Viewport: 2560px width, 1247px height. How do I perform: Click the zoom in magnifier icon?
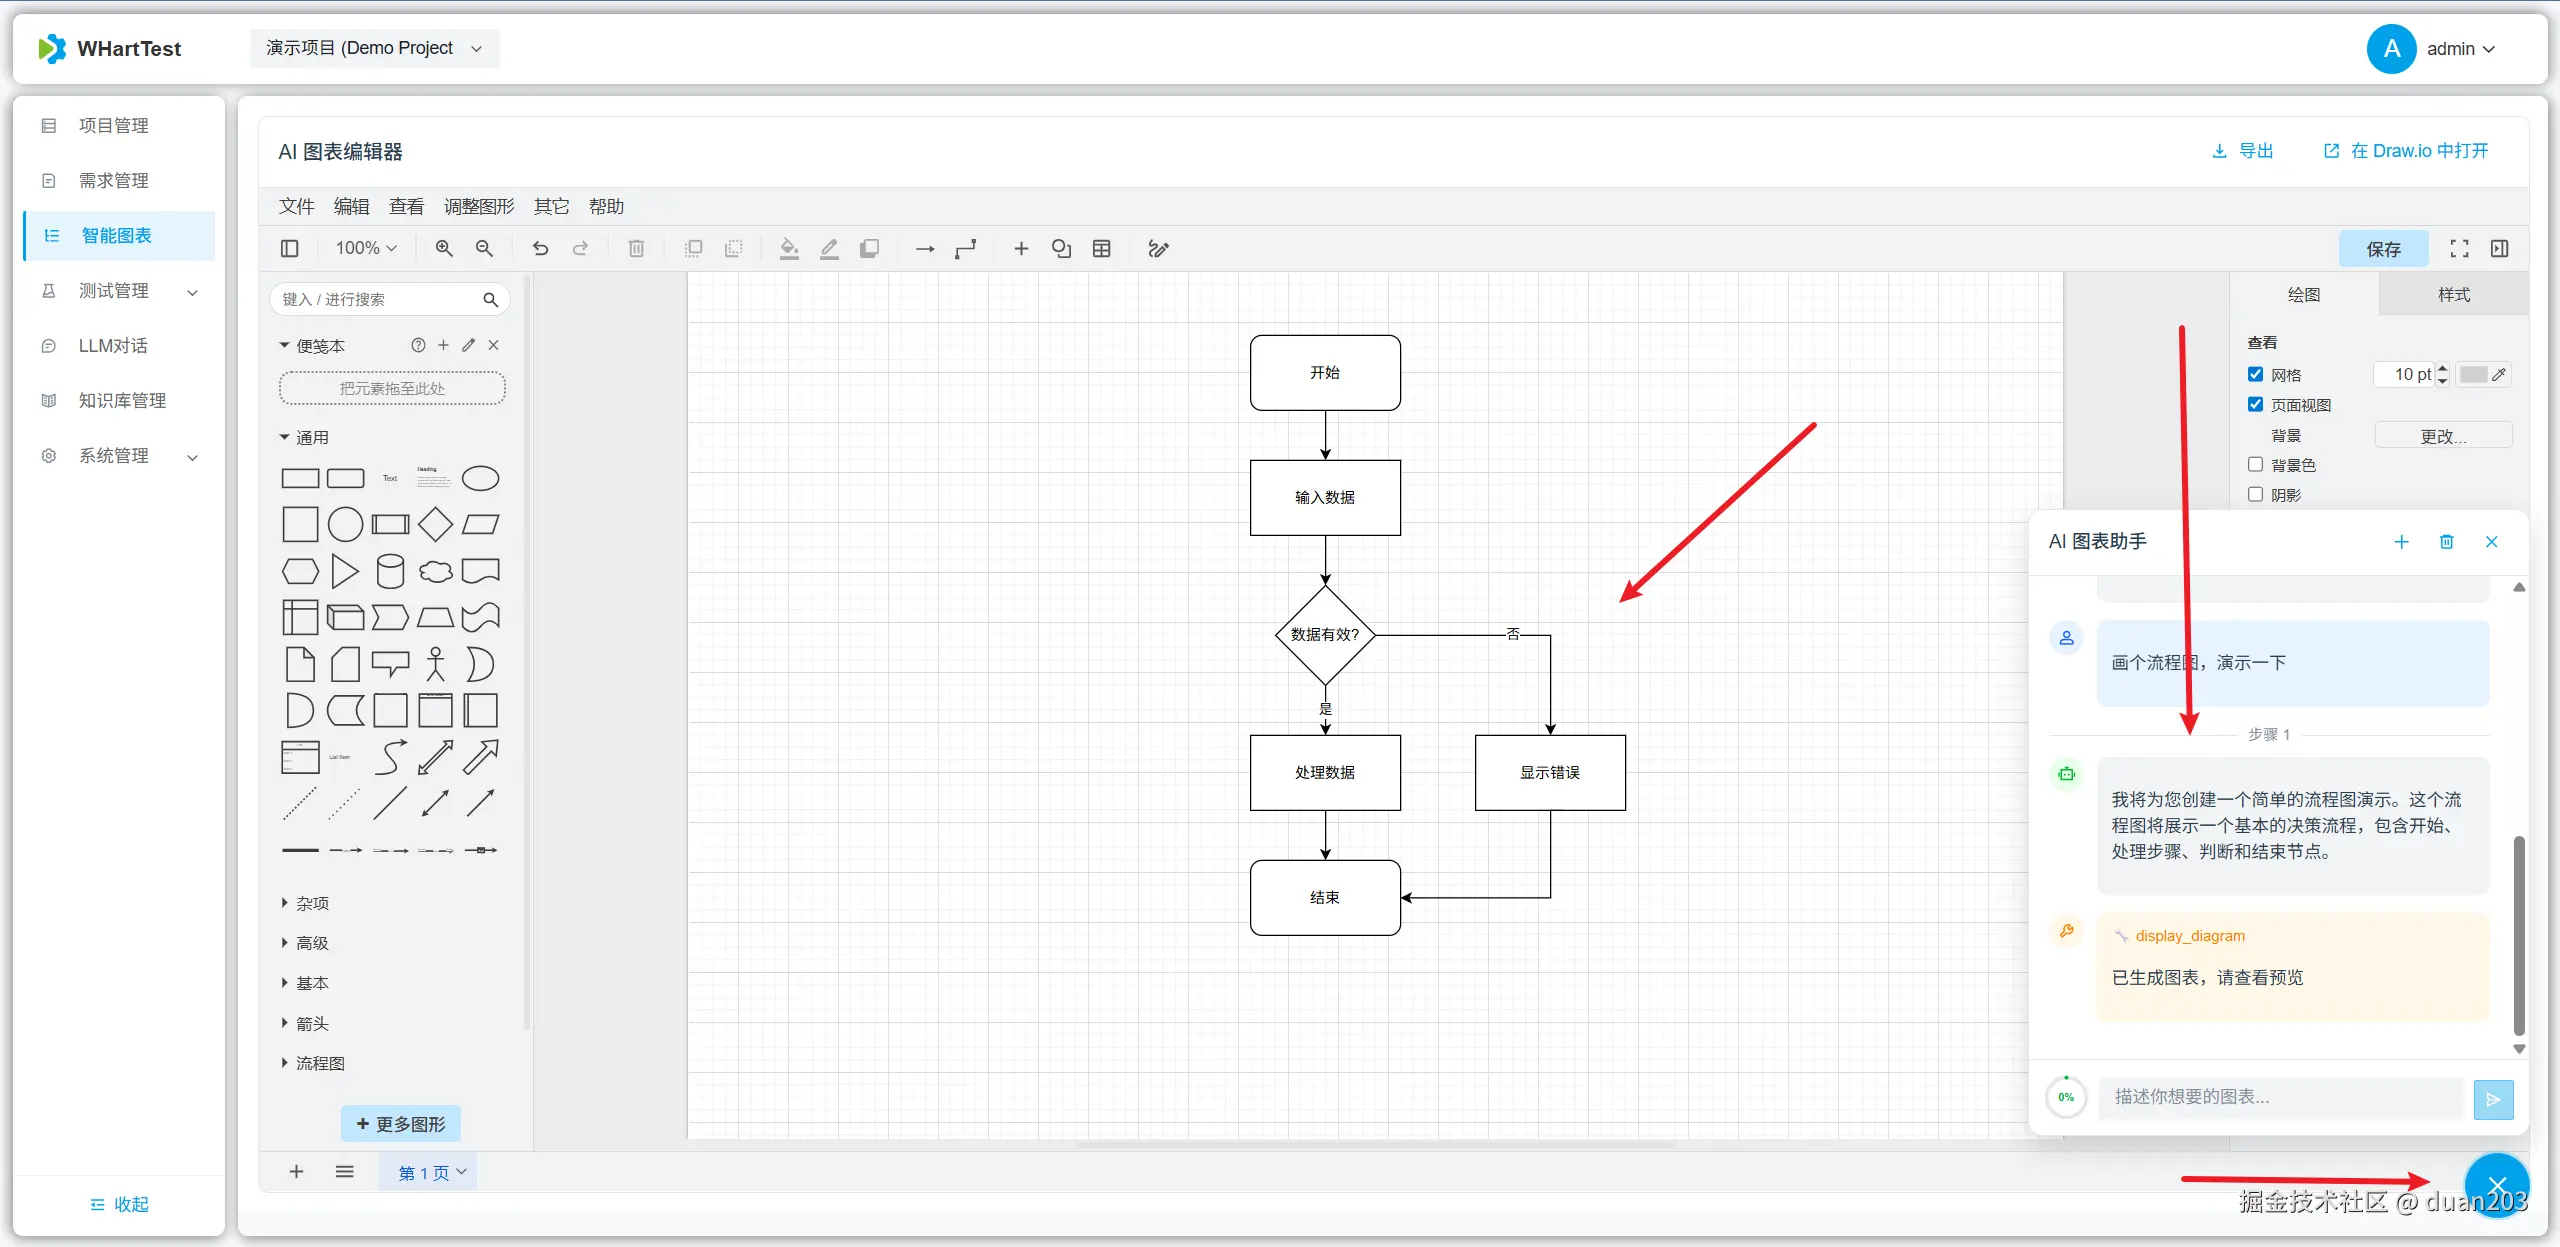[444, 249]
